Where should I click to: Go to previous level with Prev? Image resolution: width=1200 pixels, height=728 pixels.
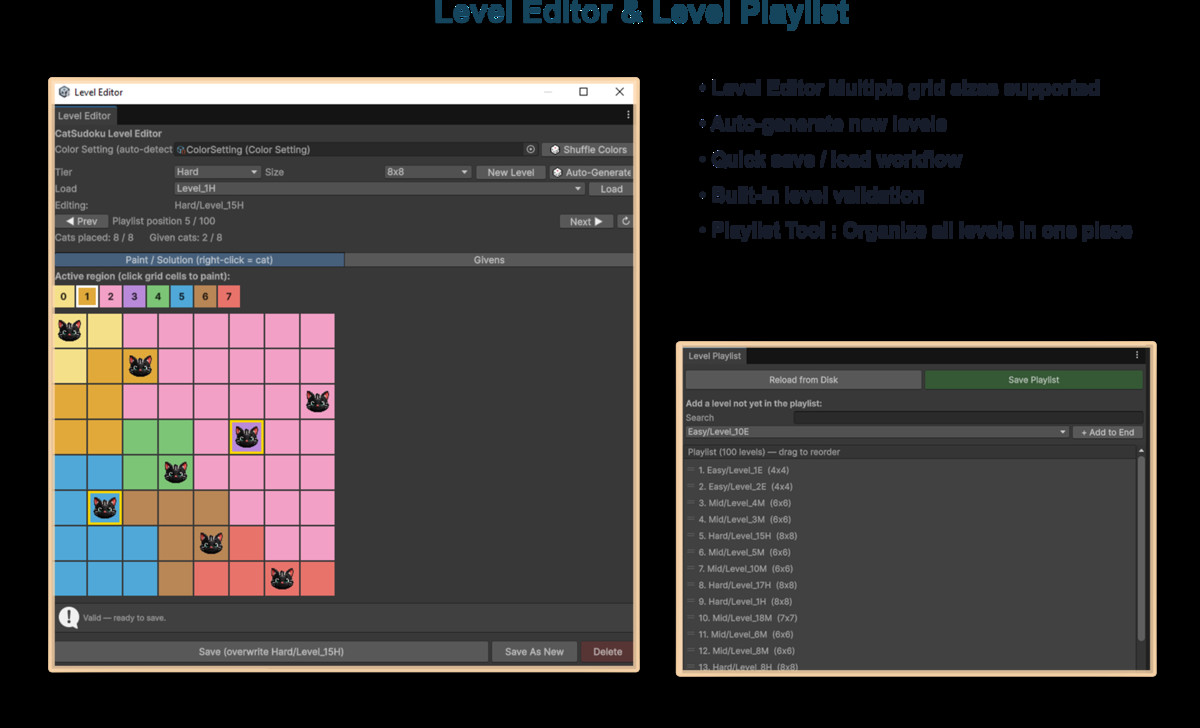(82, 221)
